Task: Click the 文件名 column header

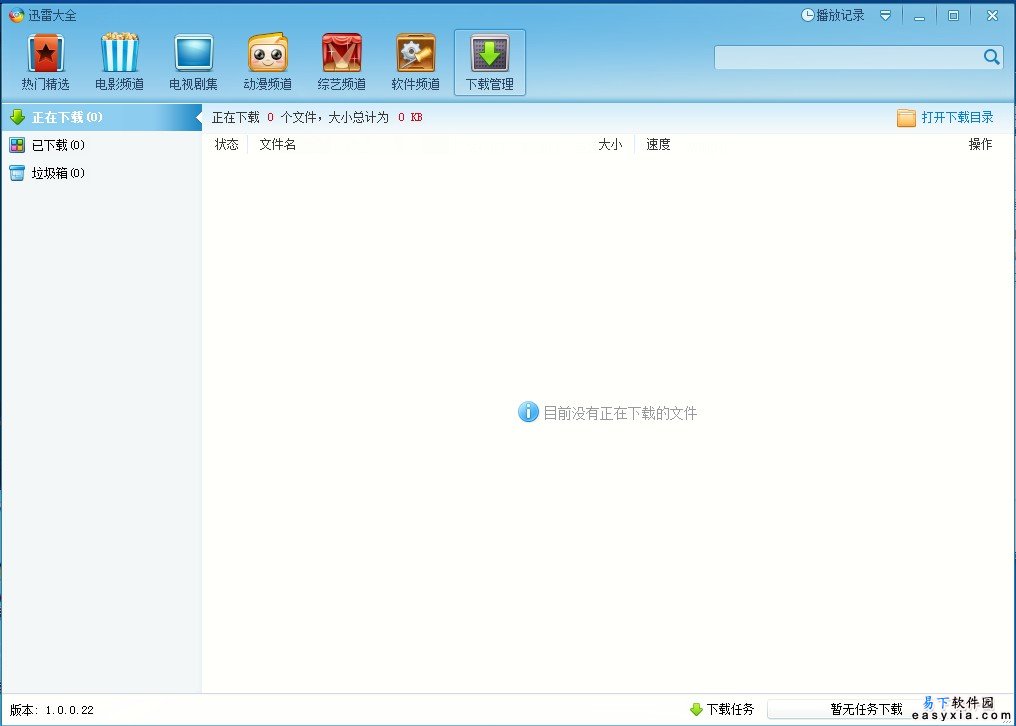Action: 277,145
